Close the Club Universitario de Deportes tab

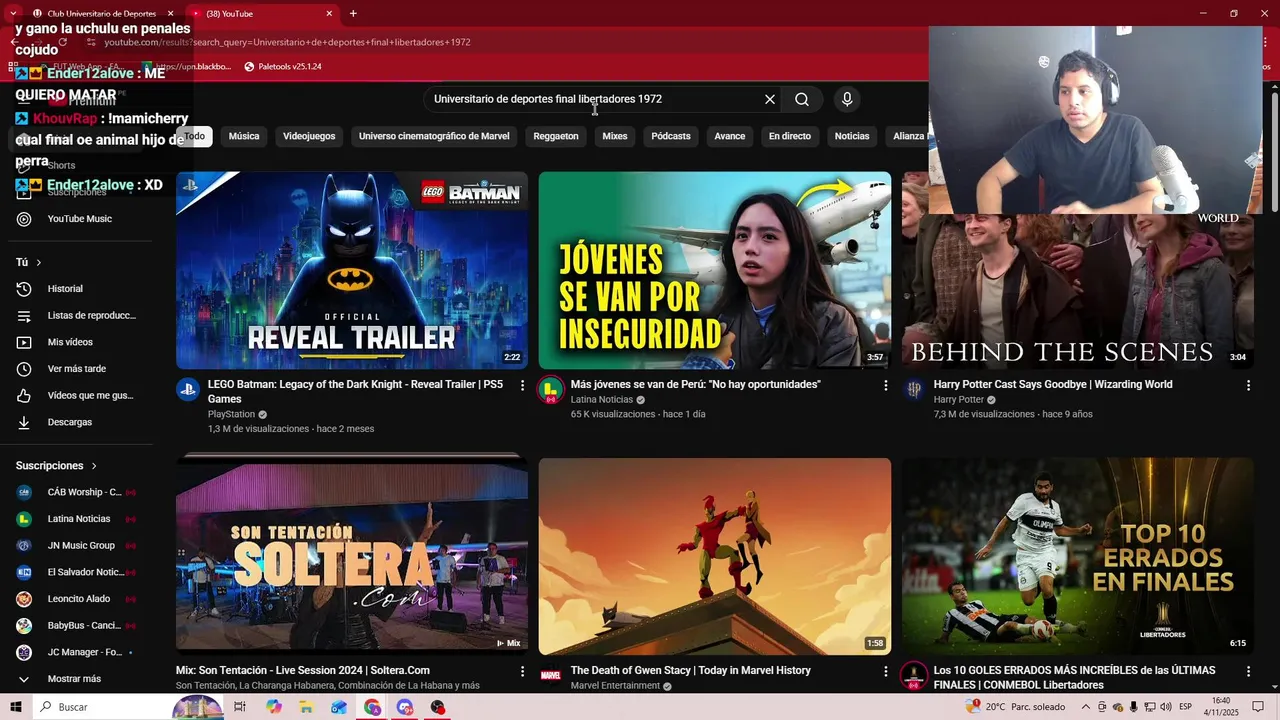point(170,14)
